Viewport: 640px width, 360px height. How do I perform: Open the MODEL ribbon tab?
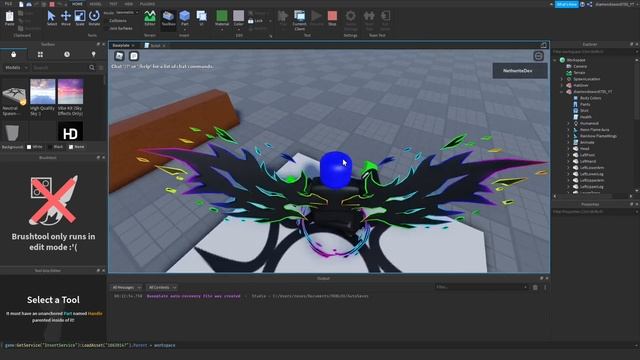point(95,4)
